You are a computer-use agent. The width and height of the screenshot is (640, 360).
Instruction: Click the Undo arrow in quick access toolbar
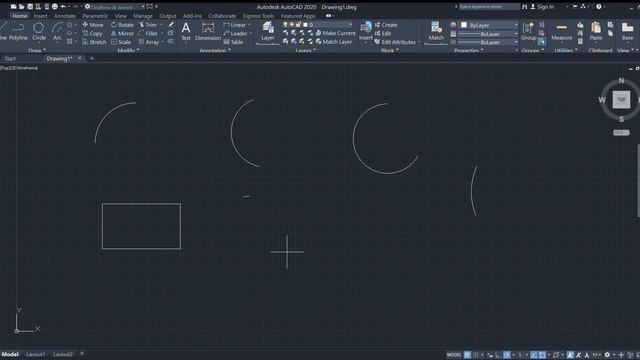click(x=63, y=7)
